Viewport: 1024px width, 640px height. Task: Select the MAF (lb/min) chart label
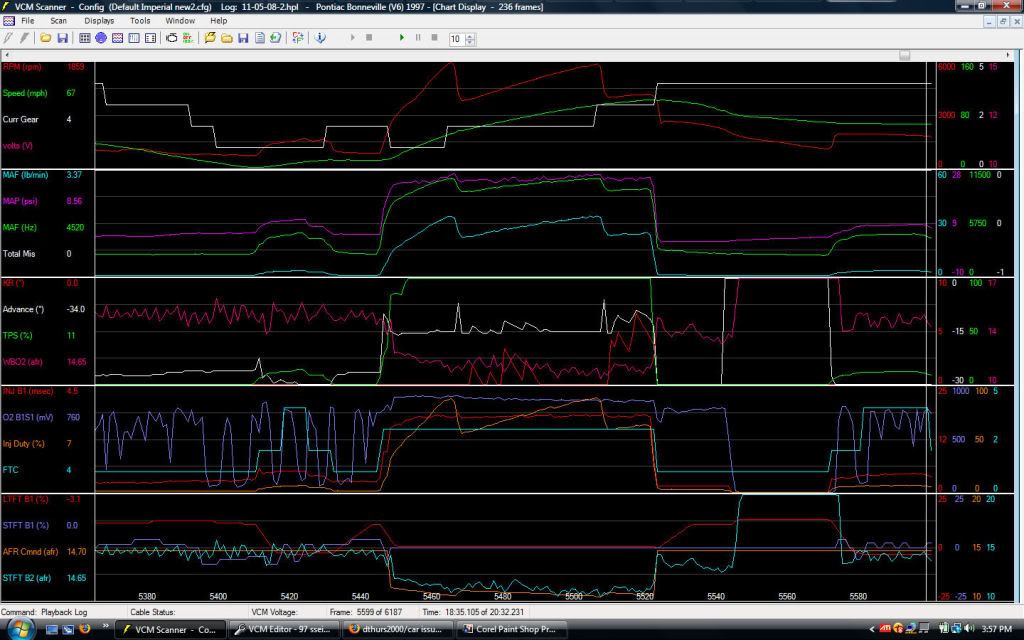click(x=25, y=175)
